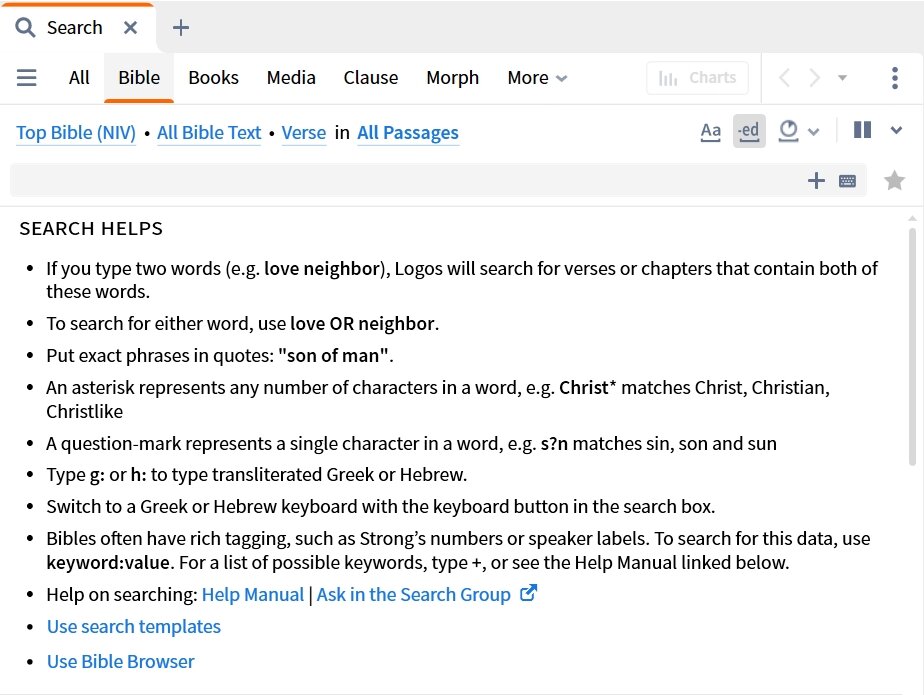924x695 pixels.
Task: Open Ask in the Search Group link
Action: [414, 595]
